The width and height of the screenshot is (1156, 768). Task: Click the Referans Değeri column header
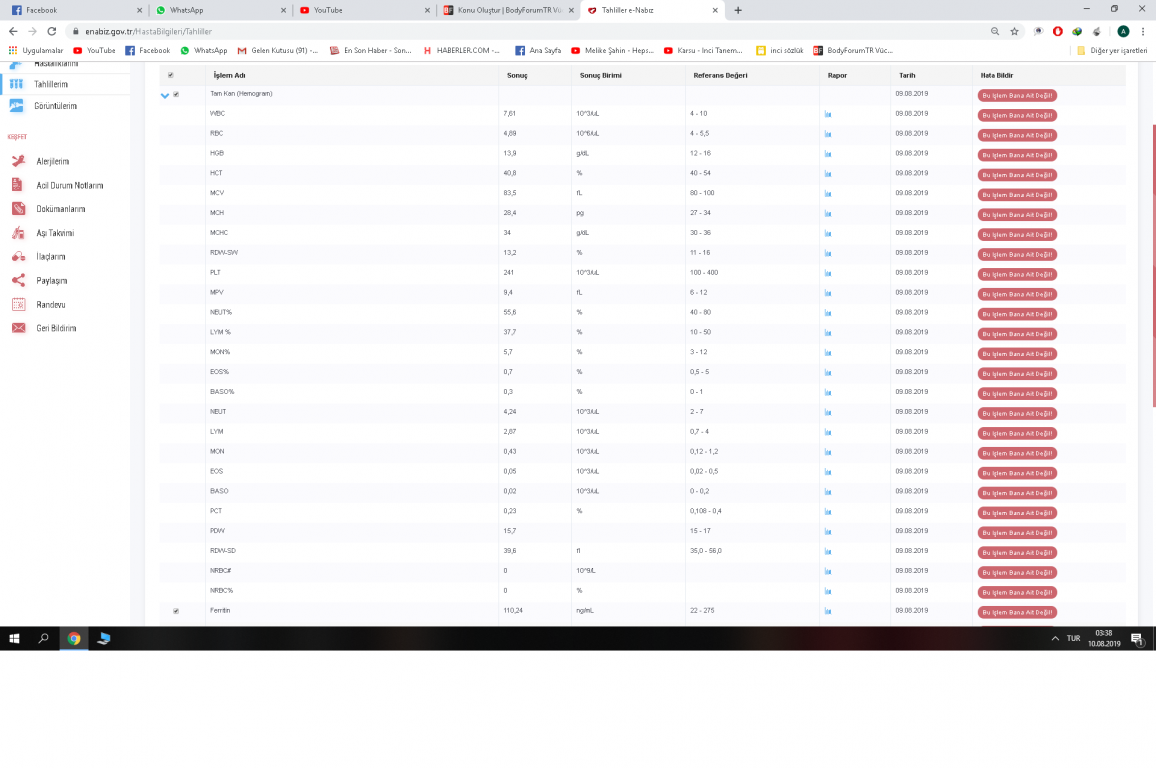tap(720, 75)
